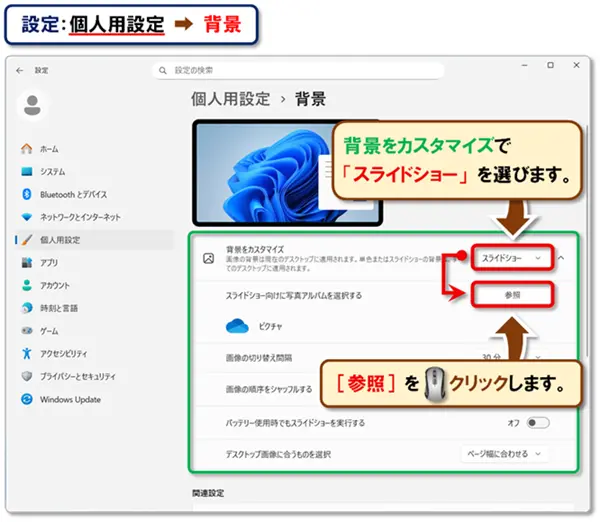The image size is (600, 522).
Task: Click the user profile avatar icon
Action: 33,105
